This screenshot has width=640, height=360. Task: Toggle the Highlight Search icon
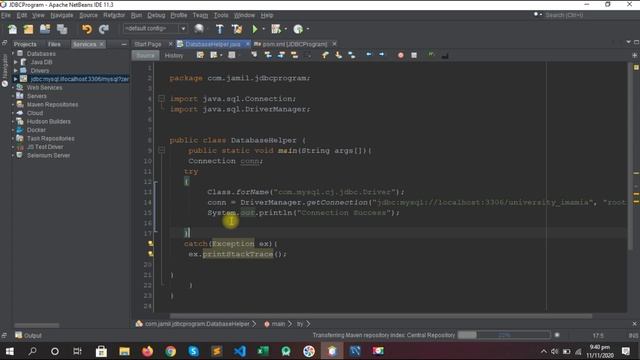(294, 55)
